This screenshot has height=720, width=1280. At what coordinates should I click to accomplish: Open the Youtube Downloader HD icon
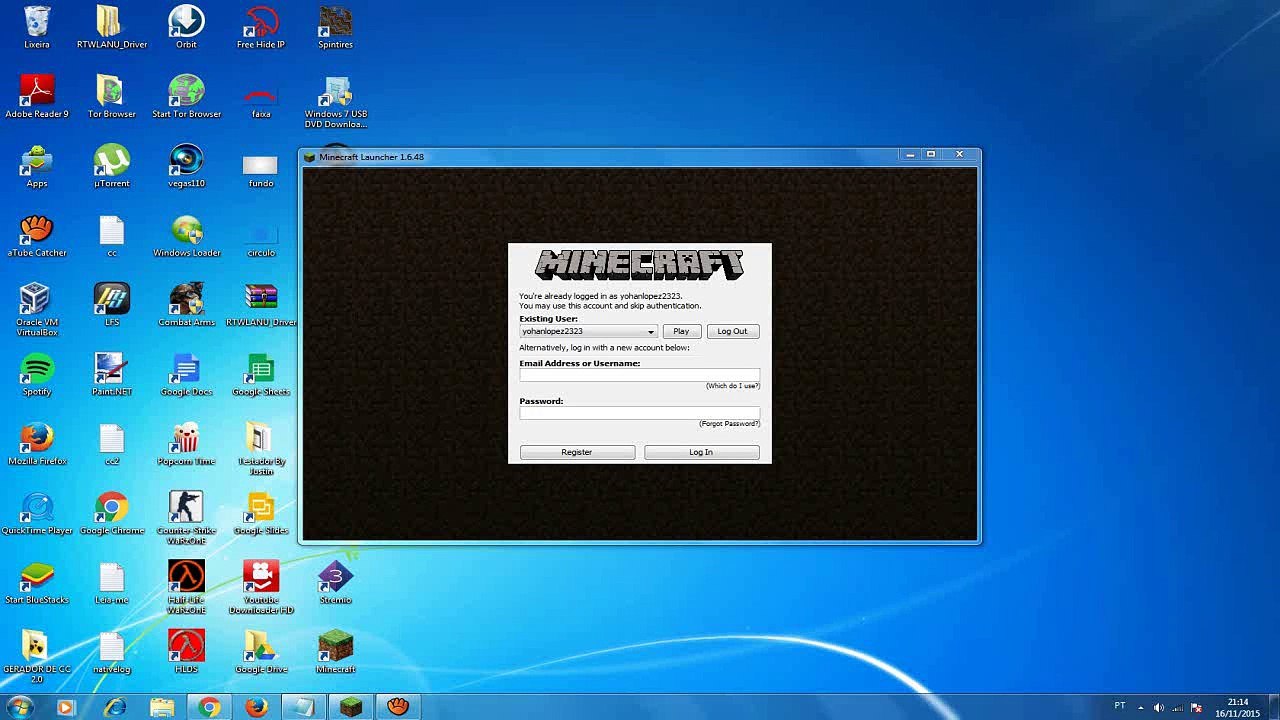(x=261, y=577)
